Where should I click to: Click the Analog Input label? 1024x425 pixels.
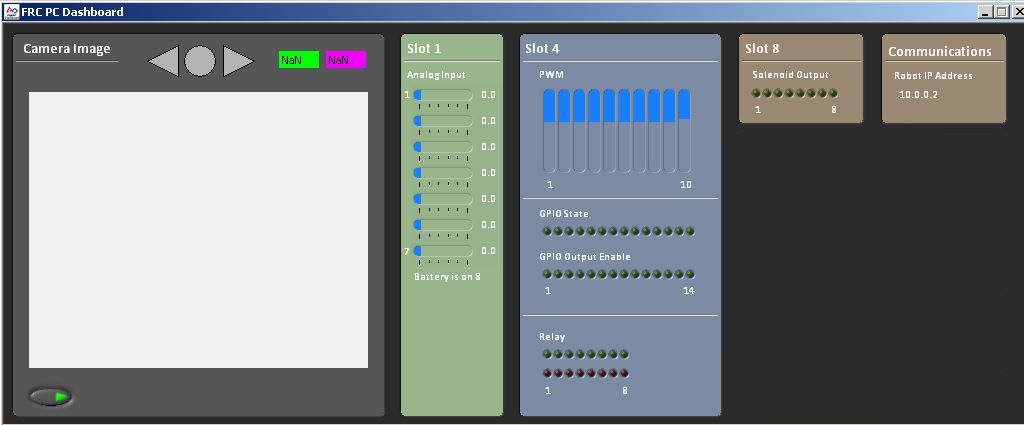(436, 75)
